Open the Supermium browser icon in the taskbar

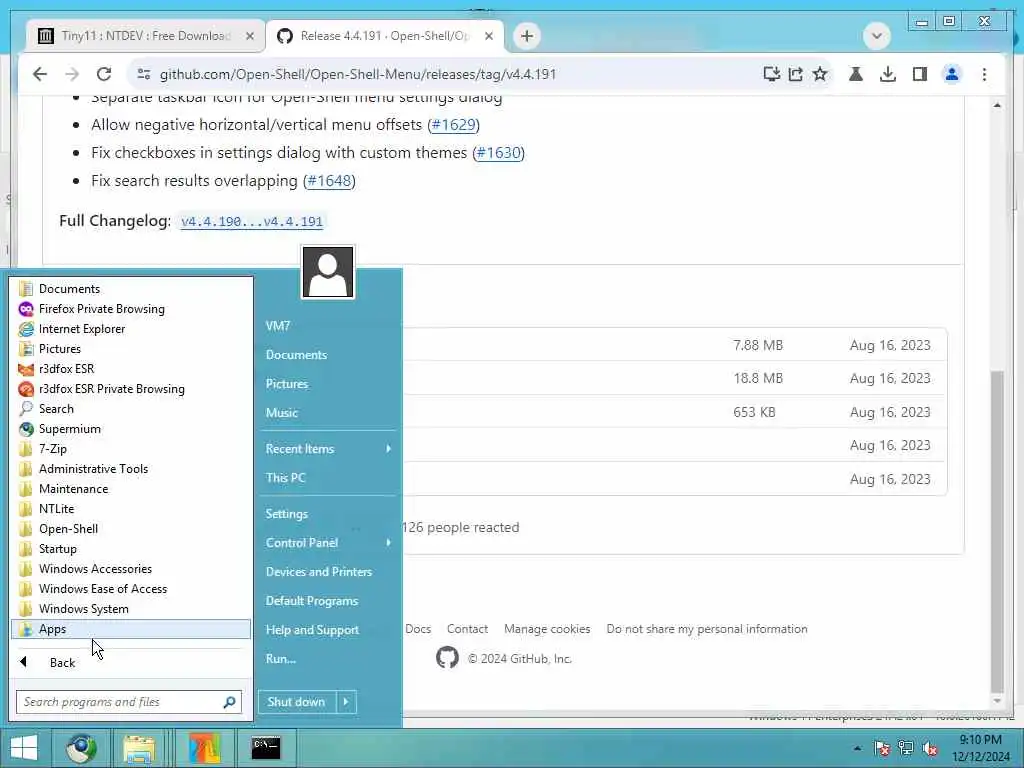point(82,748)
